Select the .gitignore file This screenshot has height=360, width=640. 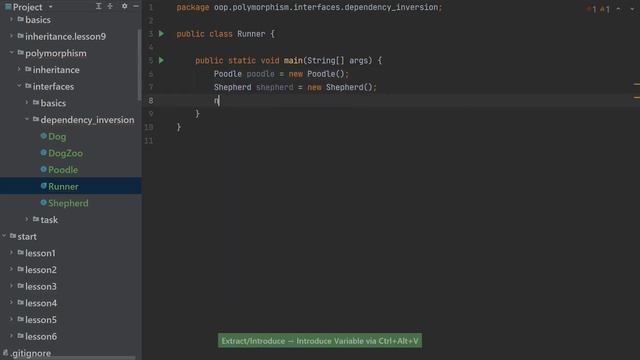click(x=31, y=353)
